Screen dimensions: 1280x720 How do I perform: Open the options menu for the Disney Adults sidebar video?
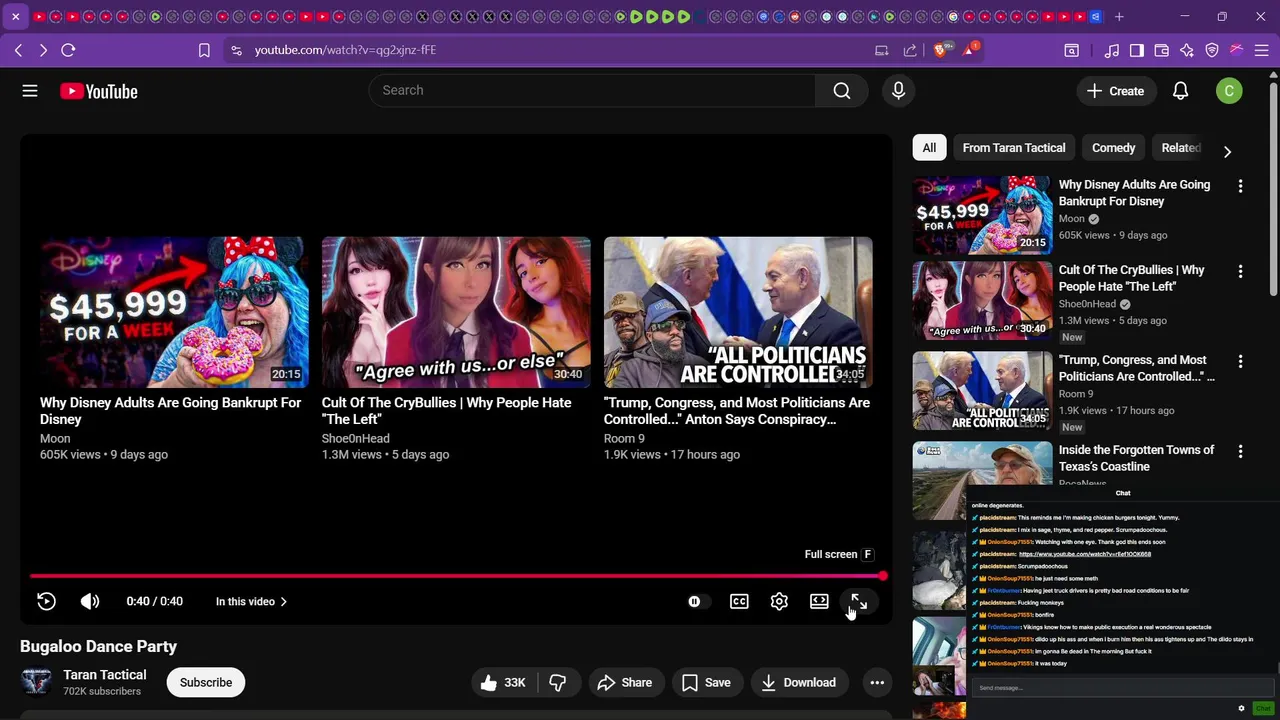(1240, 186)
